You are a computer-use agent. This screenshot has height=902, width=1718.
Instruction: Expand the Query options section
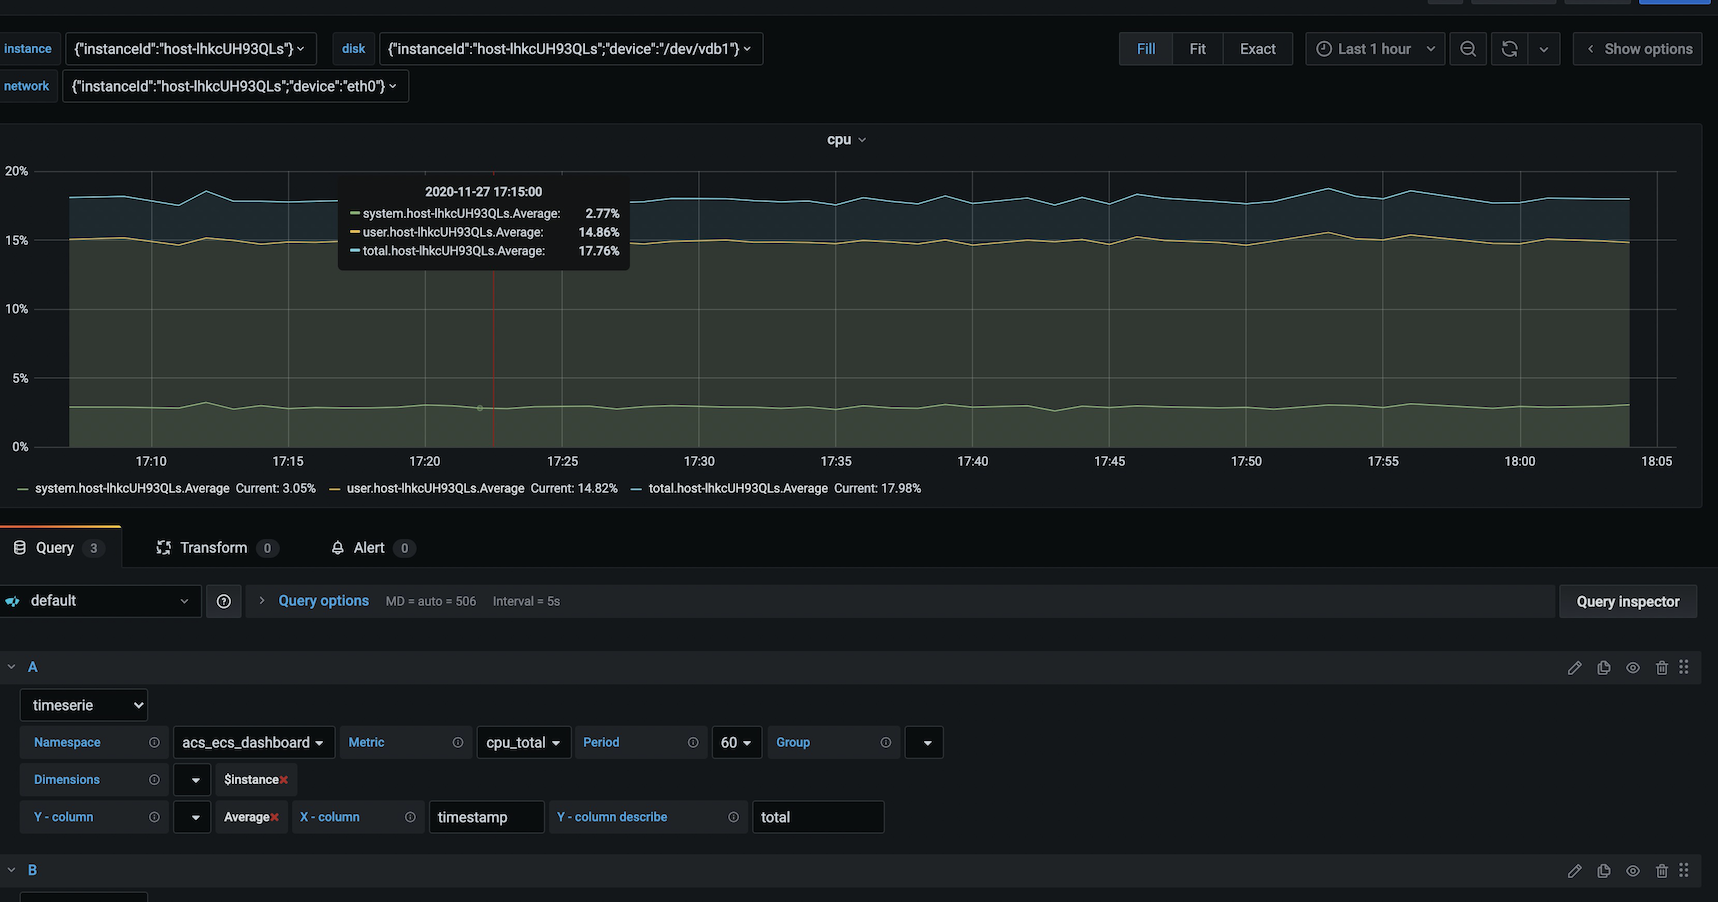pos(322,601)
